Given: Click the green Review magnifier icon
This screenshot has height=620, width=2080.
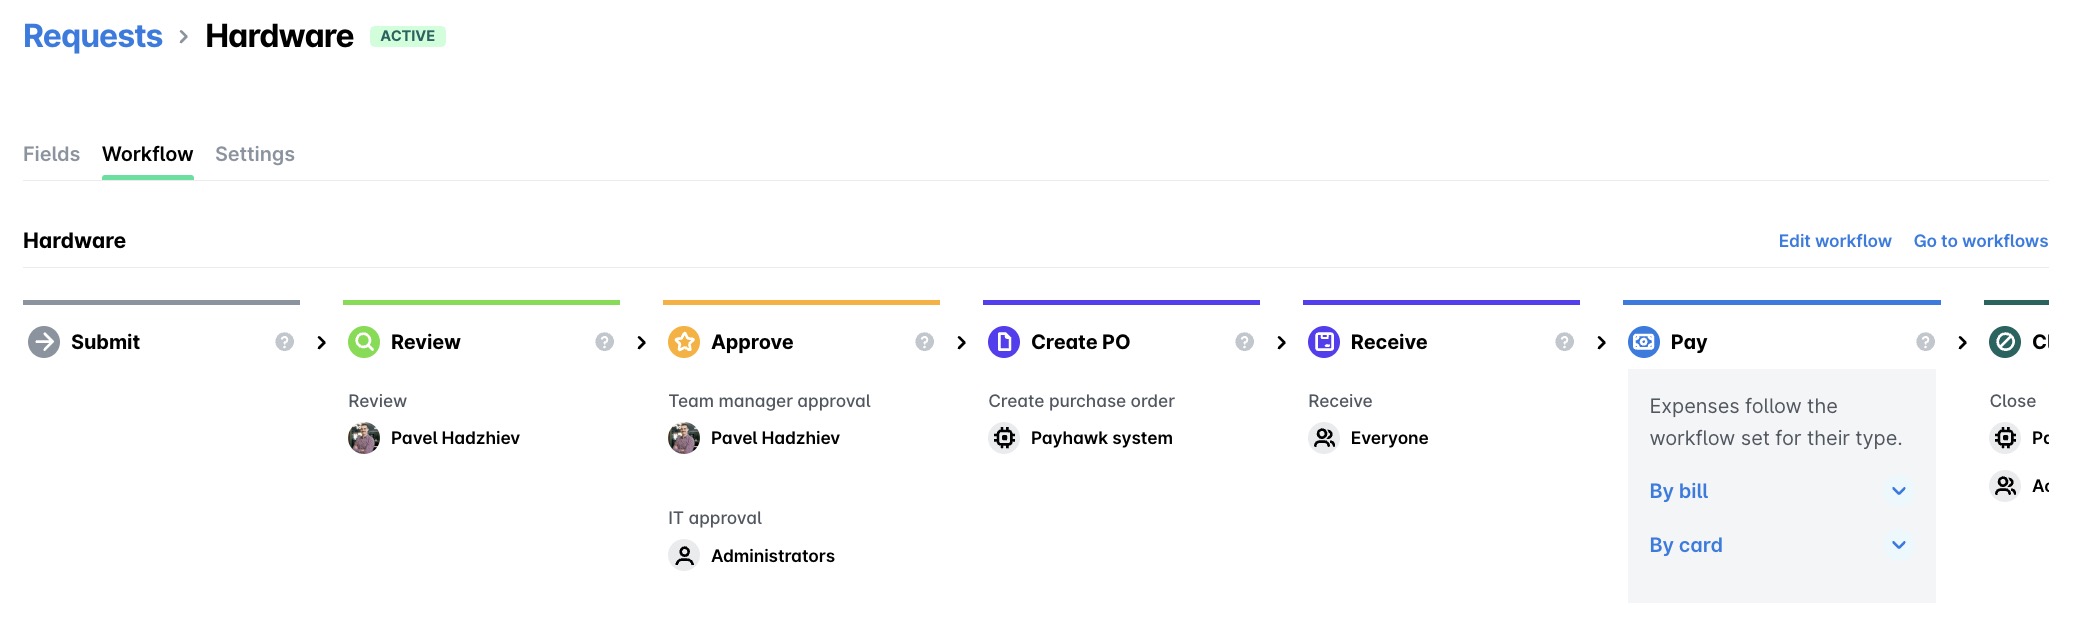Looking at the screenshot, I should pyautogui.click(x=364, y=342).
